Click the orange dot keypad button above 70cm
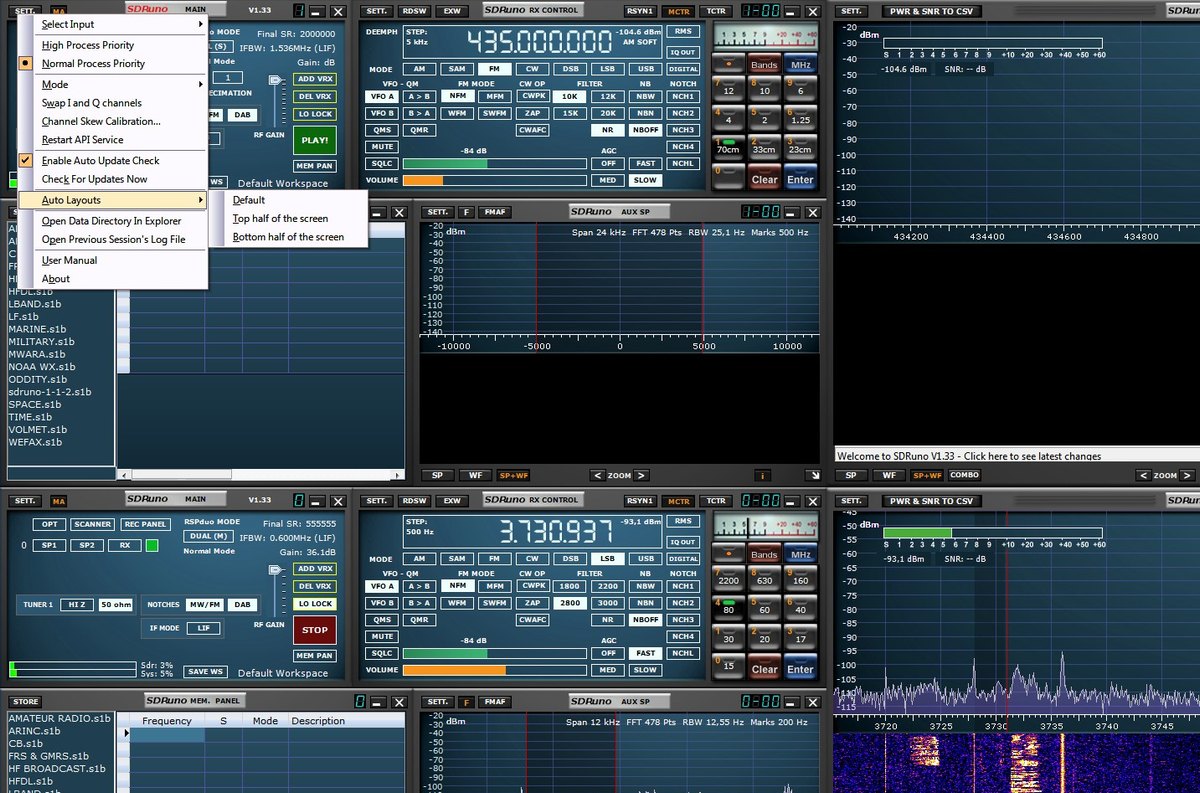The height and width of the screenshot is (793, 1200). point(727,64)
